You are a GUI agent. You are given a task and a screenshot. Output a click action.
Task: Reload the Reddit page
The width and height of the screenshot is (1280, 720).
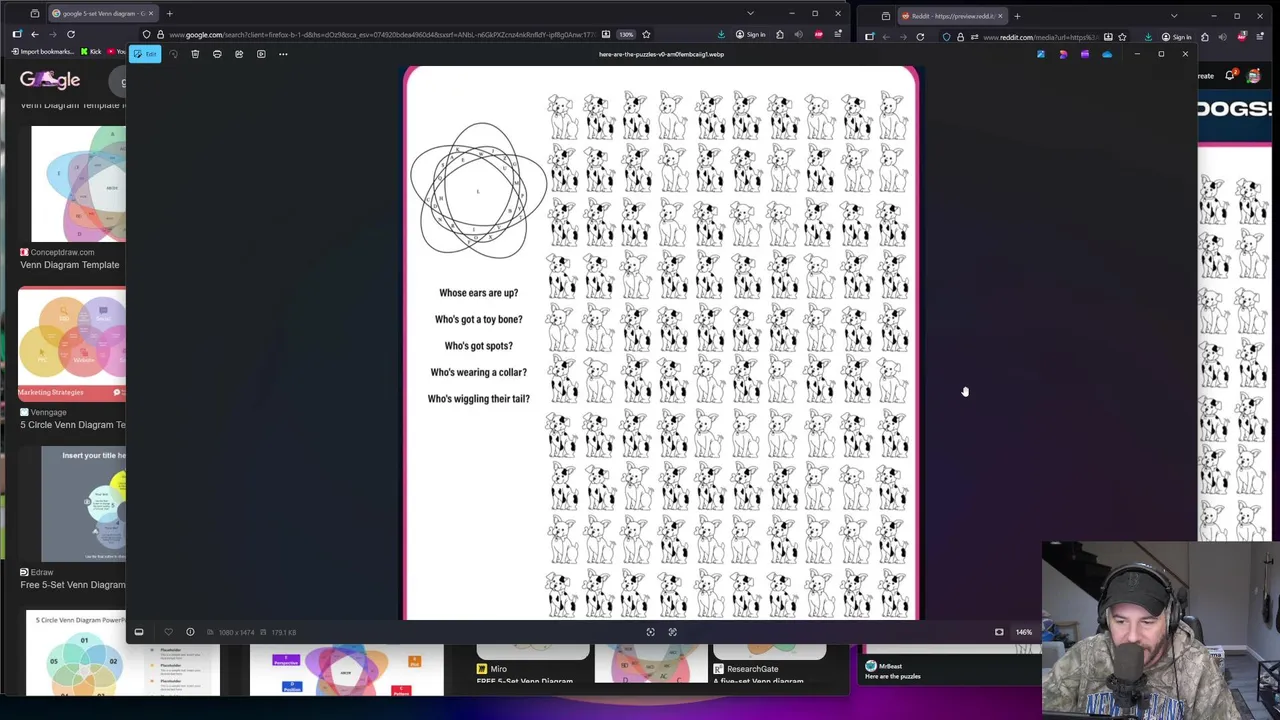click(920, 37)
